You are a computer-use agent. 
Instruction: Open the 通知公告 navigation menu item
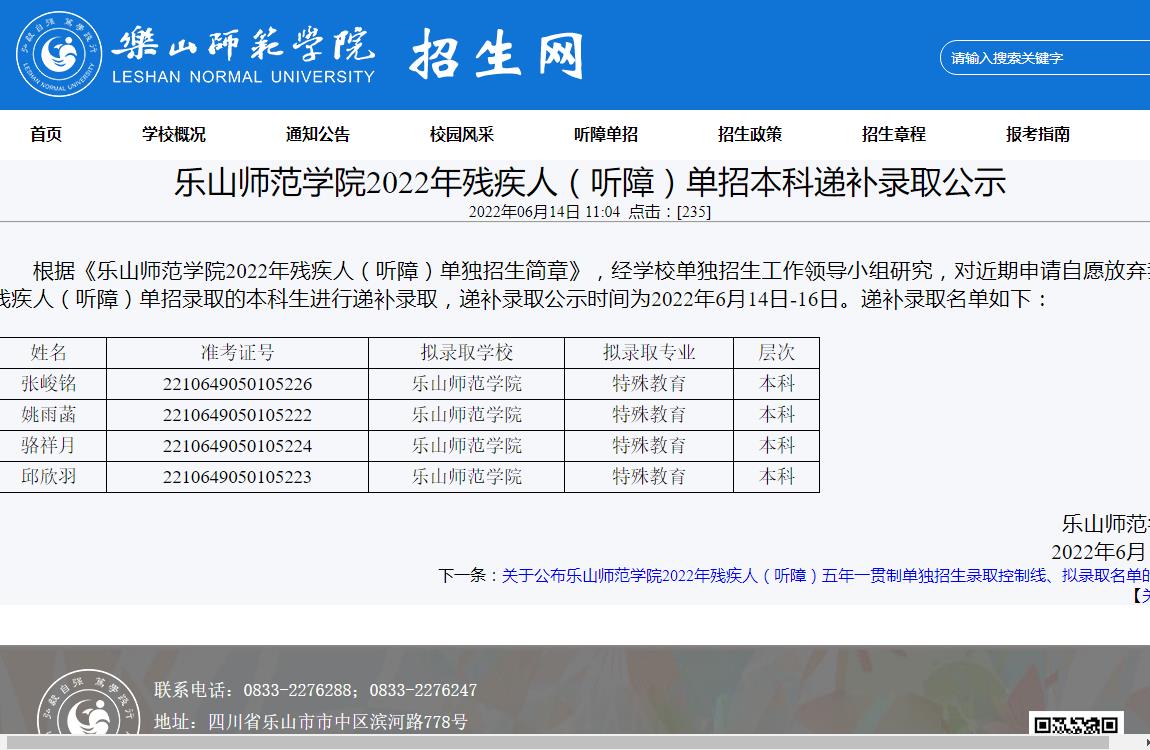coord(318,134)
